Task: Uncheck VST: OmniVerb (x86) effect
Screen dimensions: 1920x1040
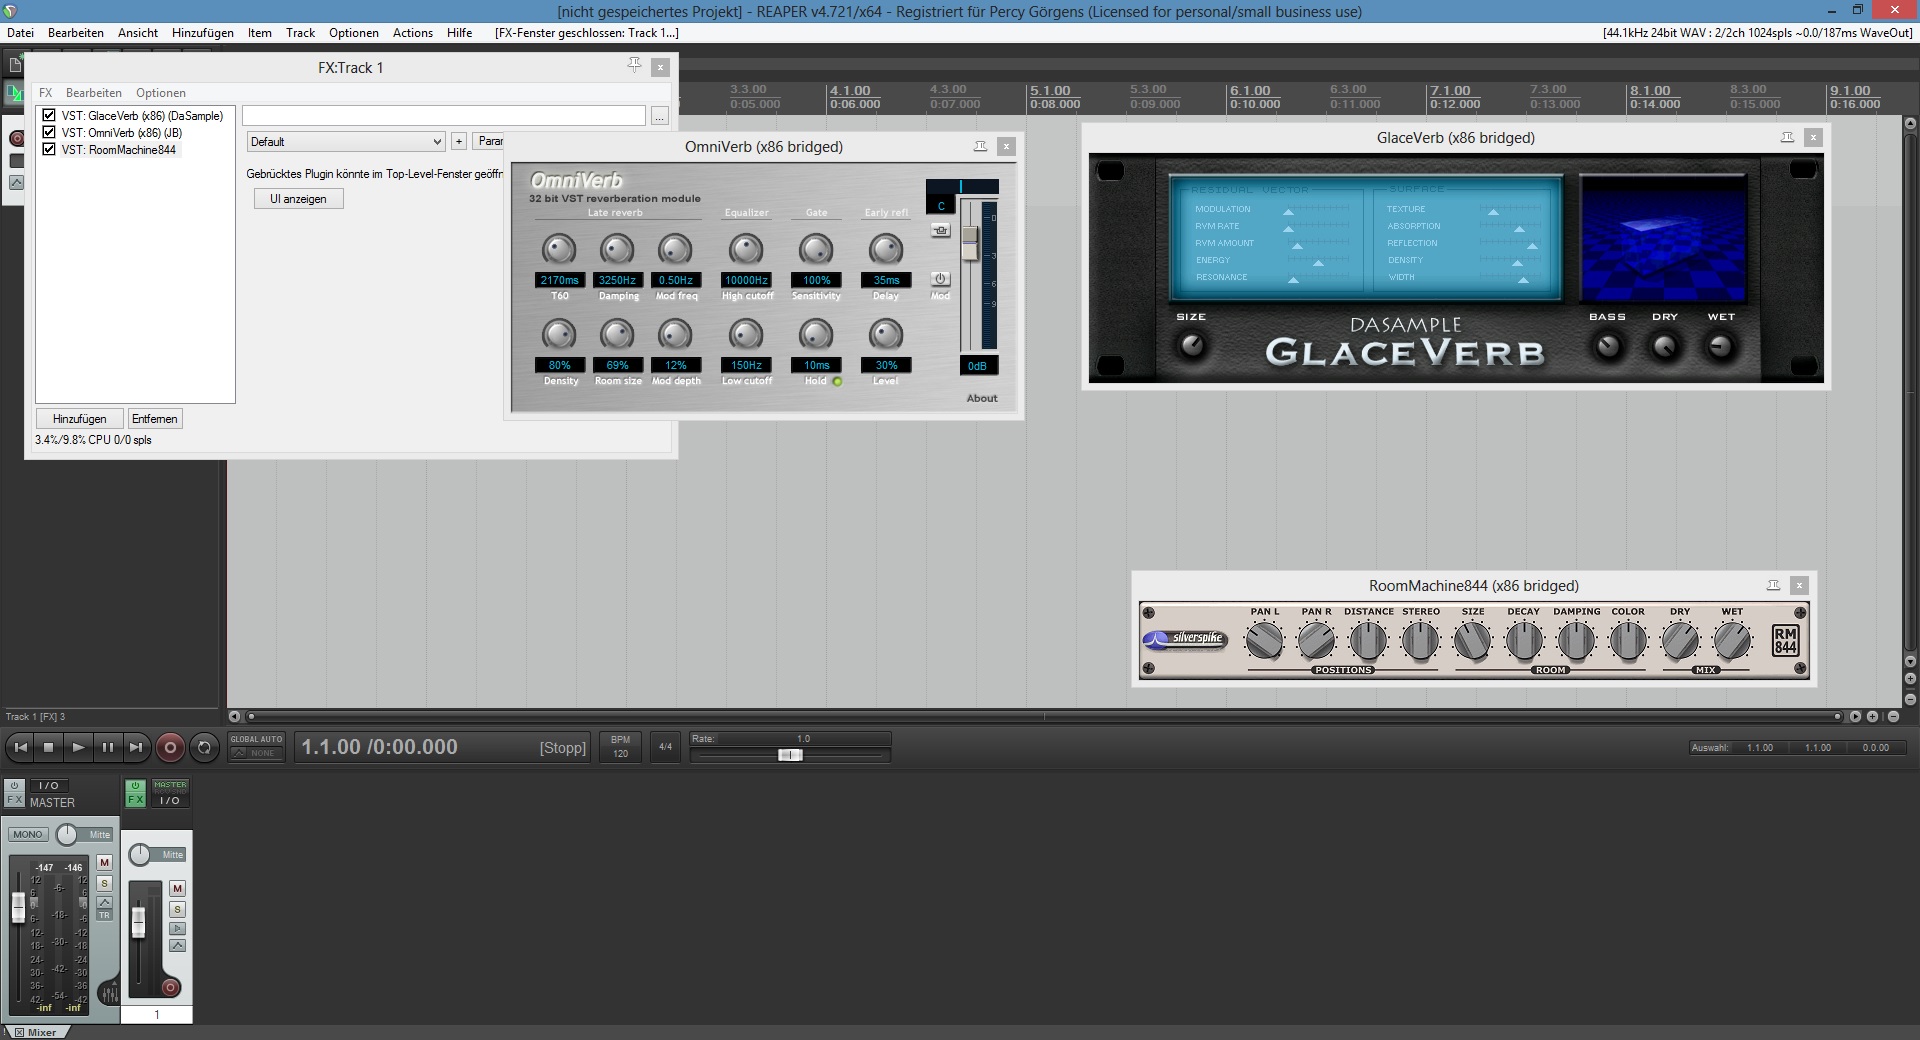Action: (x=49, y=132)
